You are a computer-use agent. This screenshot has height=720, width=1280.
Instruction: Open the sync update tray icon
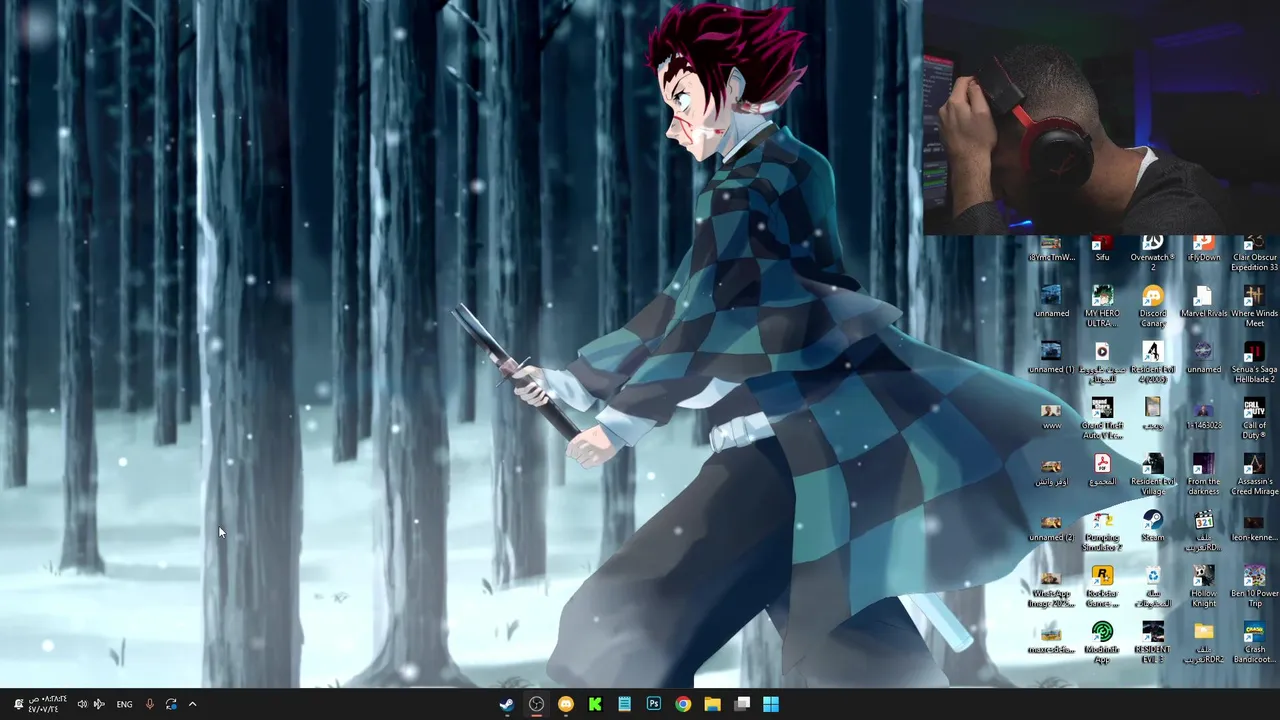pyautogui.click(x=171, y=704)
